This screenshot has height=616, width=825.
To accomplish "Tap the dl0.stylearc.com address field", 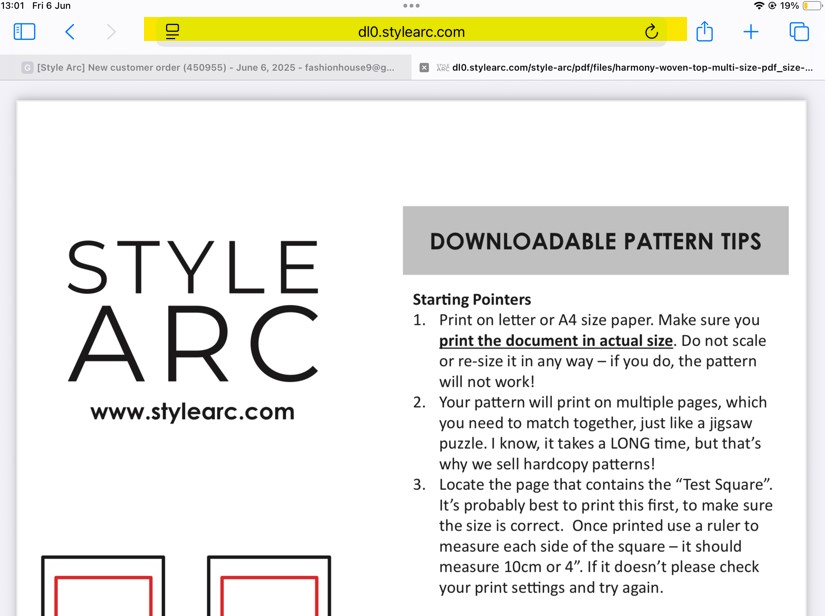I will pos(411,32).
